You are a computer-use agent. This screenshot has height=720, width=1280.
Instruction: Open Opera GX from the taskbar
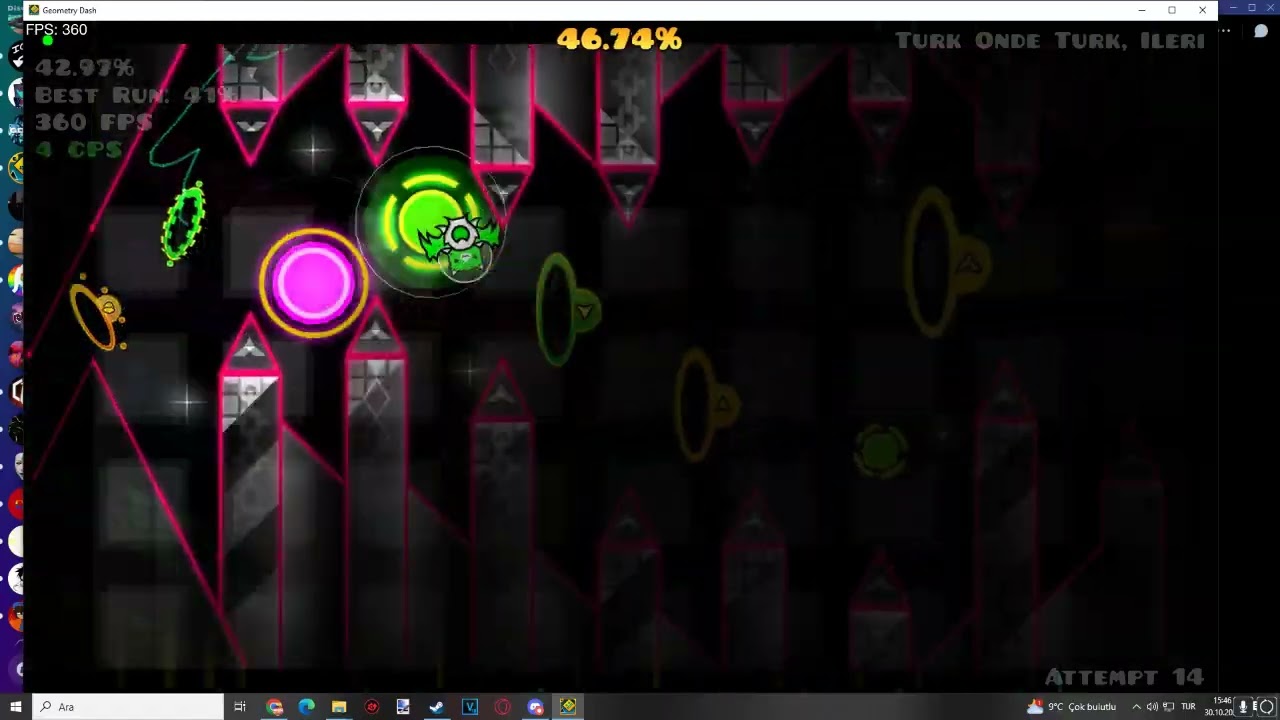(x=502, y=707)
